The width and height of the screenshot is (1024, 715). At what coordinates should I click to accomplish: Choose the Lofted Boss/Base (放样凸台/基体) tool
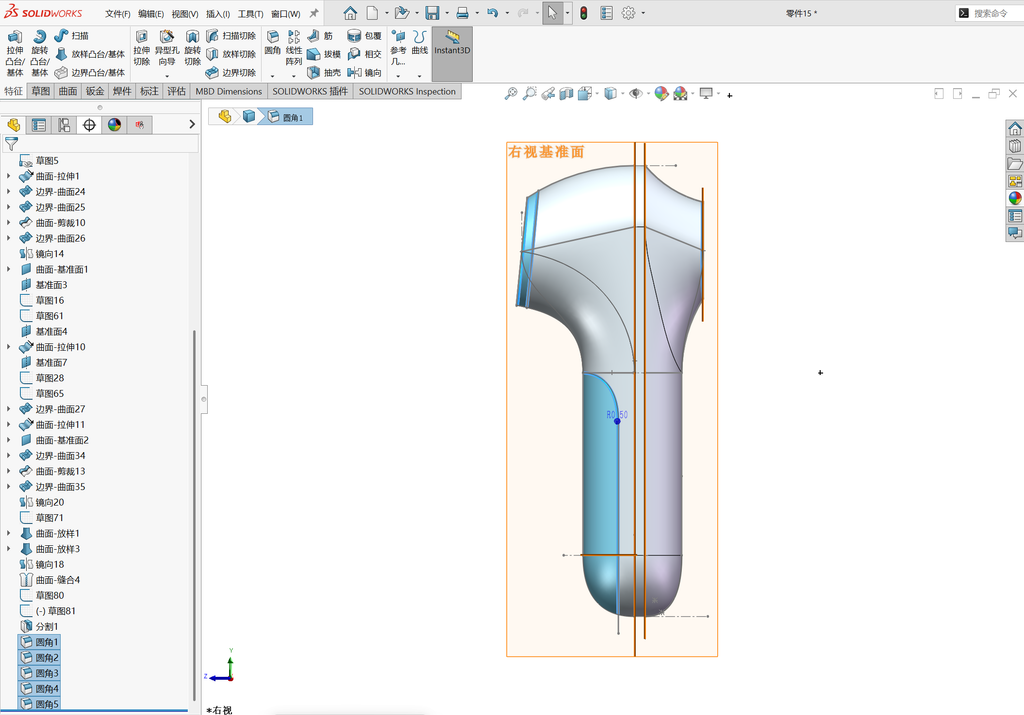click(x=90, y=54)
